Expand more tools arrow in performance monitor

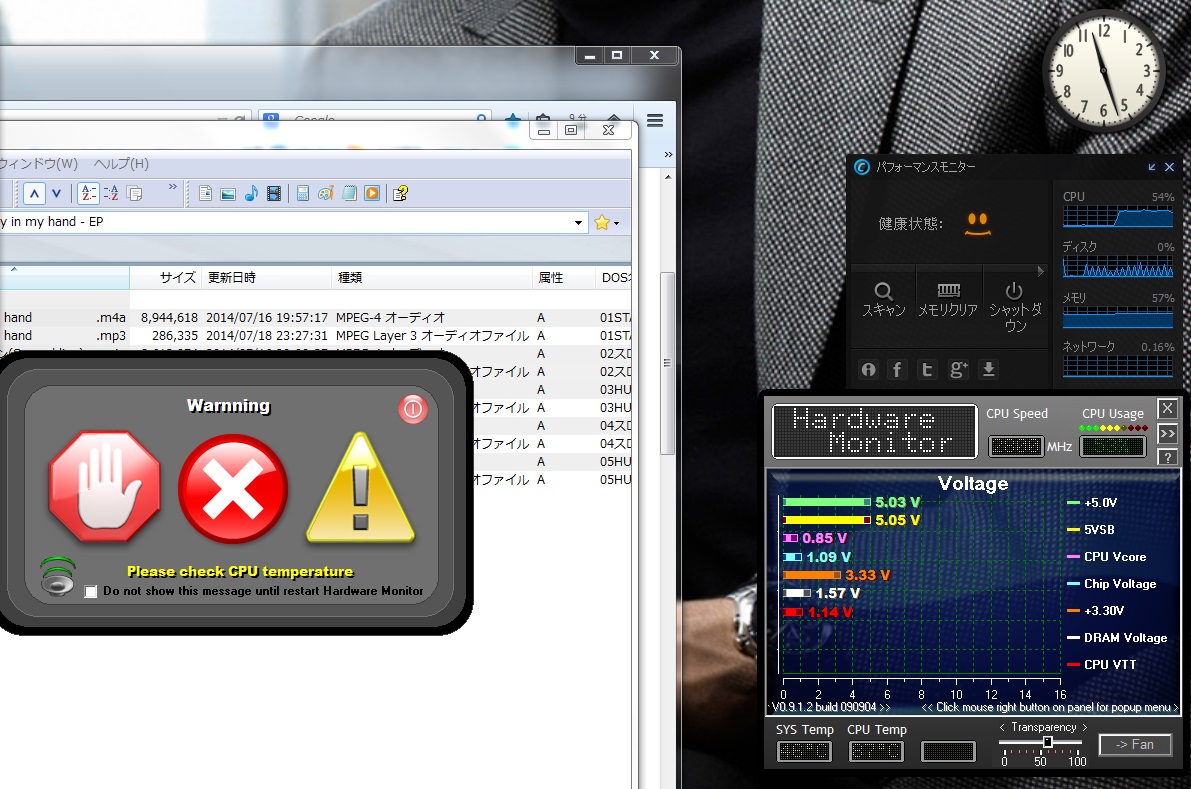(1040, 271)
